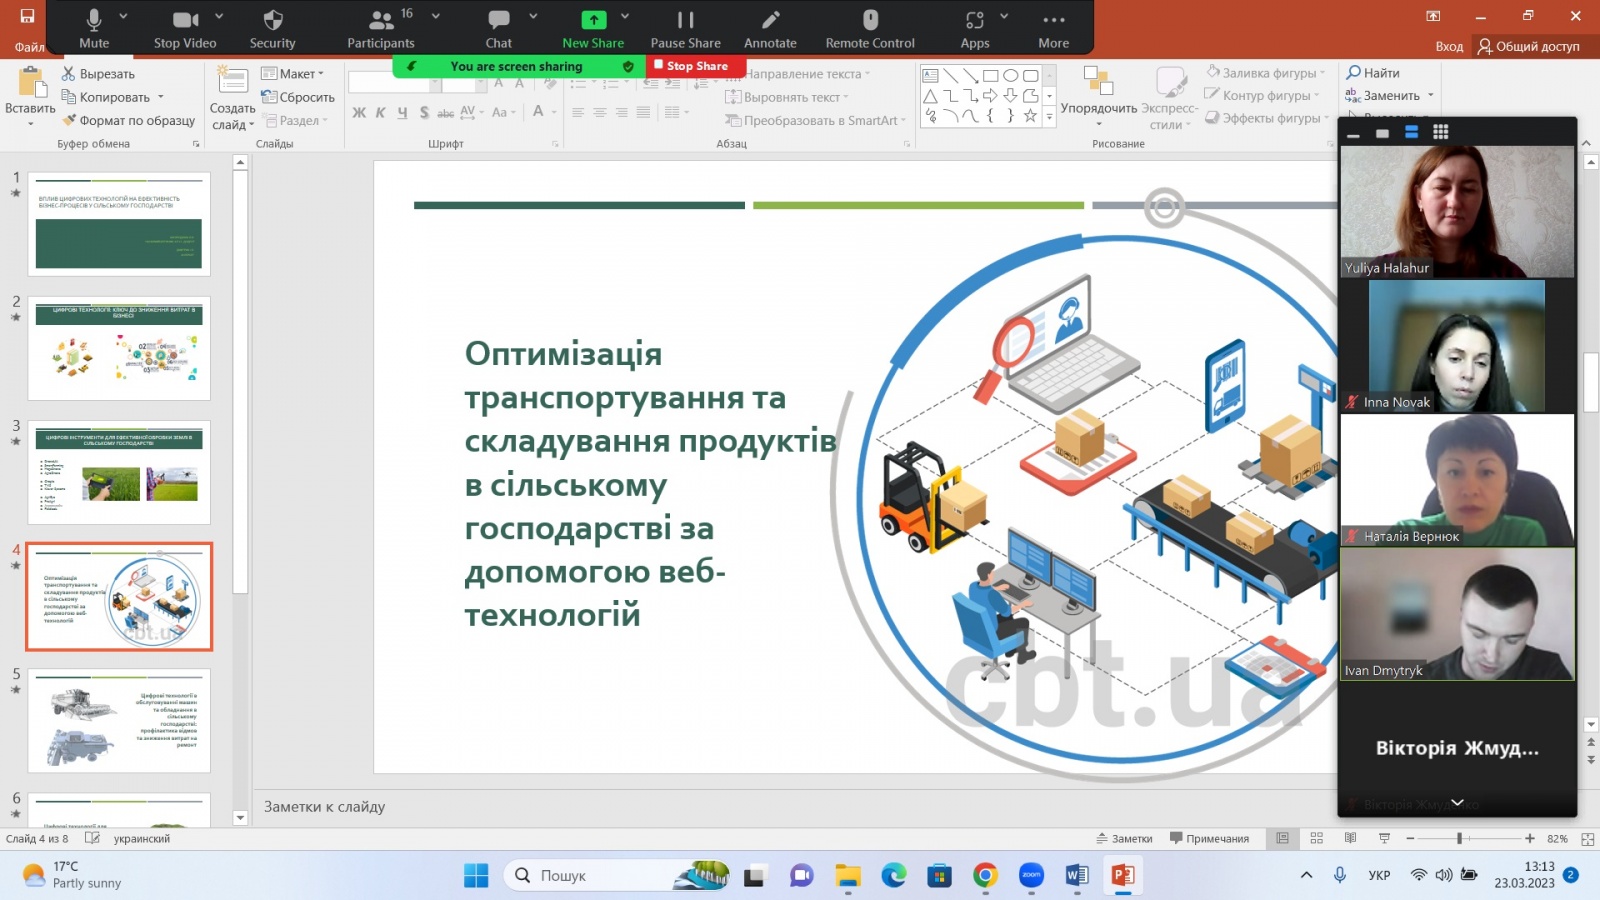Pause the screen share
1600x900 pixels.
tap(685, 28)
